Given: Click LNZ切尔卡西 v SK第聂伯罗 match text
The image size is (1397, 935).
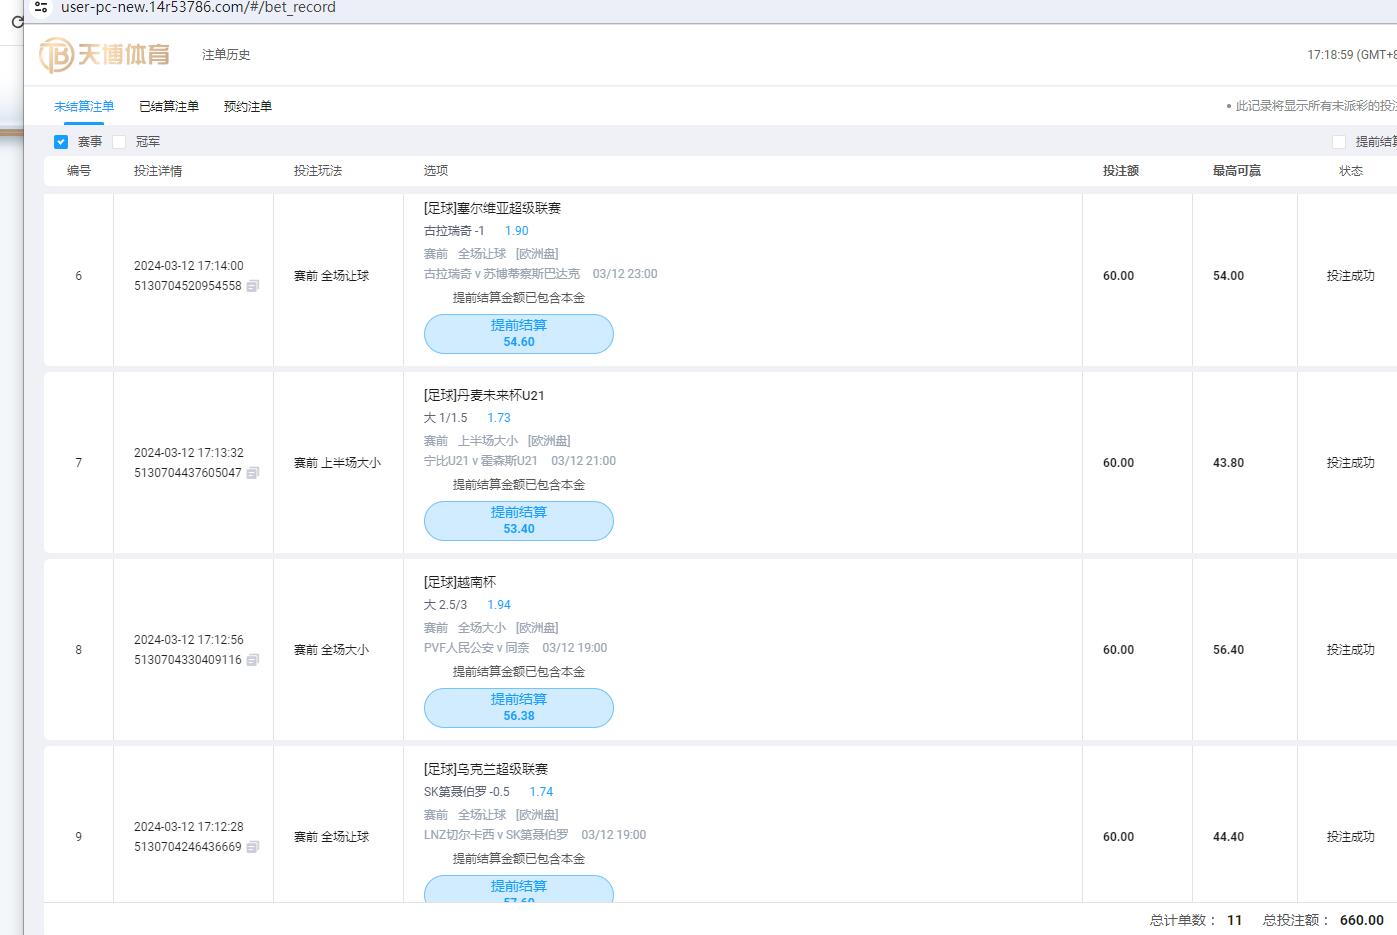Looking at the screenshot, I should point(496,835).
